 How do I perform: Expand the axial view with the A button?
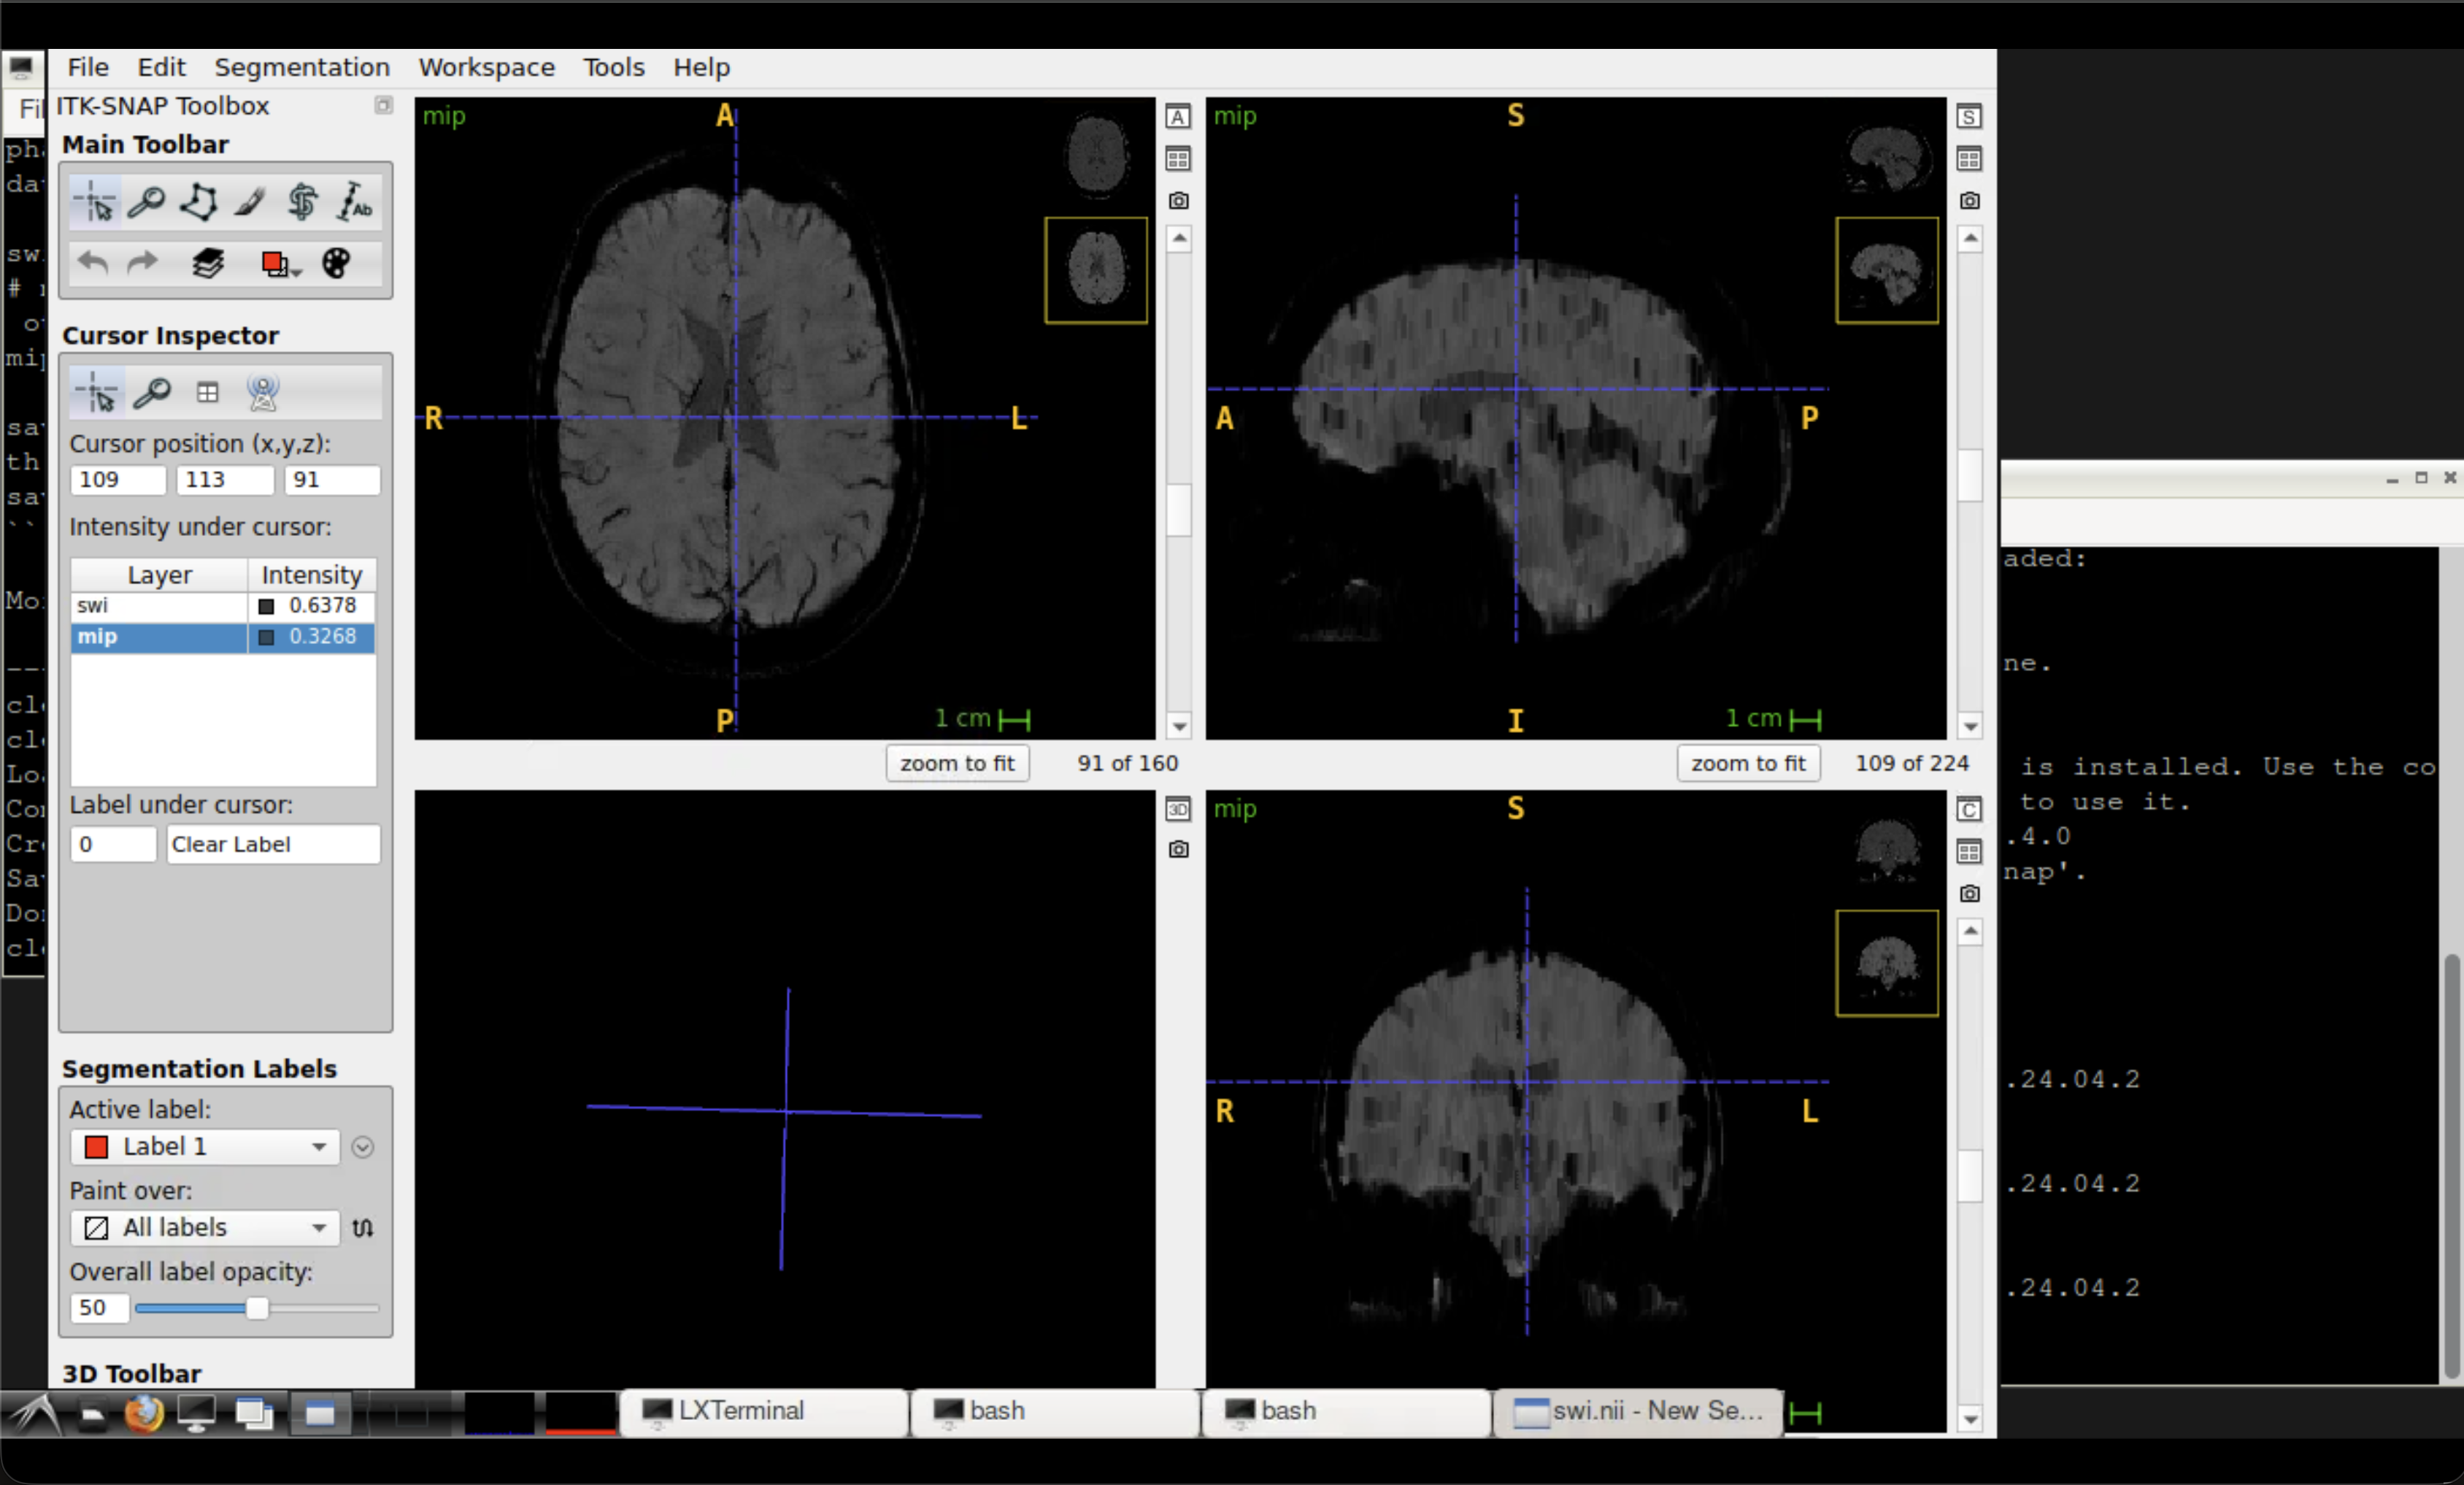tap(1178, 117)
